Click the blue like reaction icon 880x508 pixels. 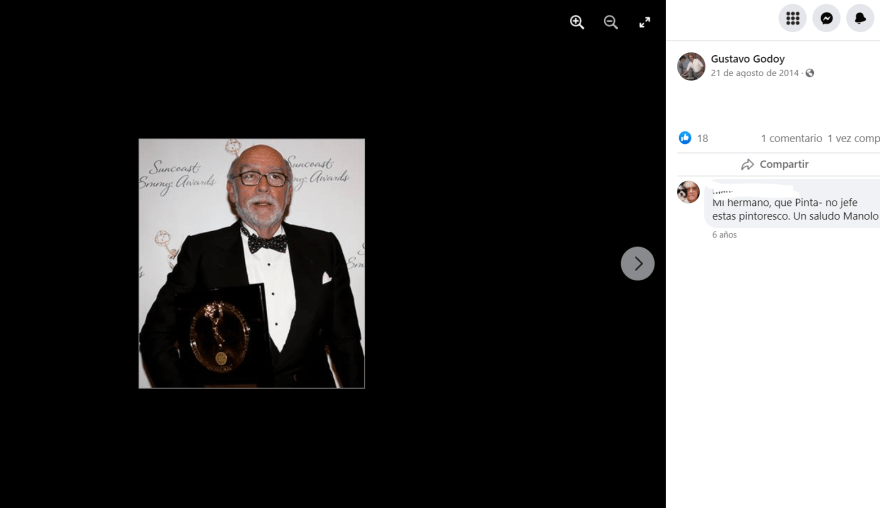[685, 138]
